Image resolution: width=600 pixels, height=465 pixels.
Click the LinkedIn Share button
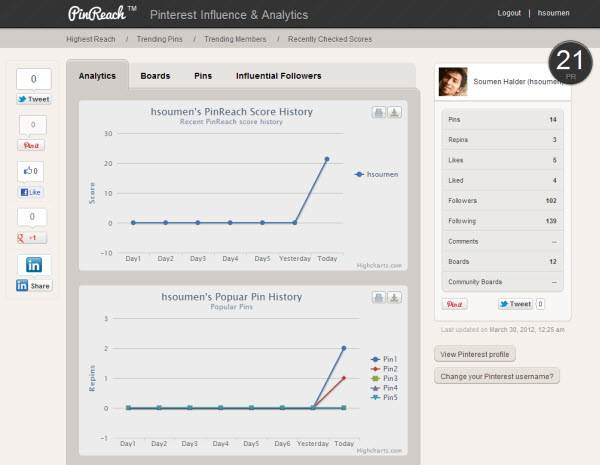point(34,286)
